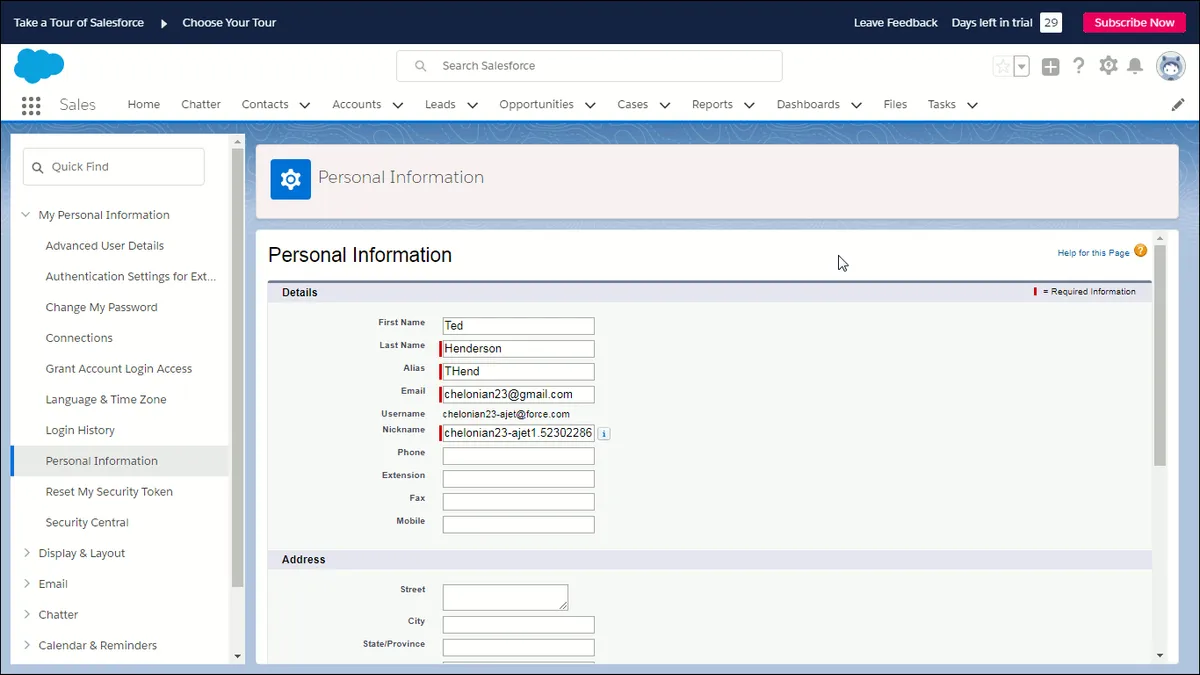Click the Days left in trial 29 badge
Viewport: 1200px width, 675px height.
pyautogui.click(x=1050, y=22)
